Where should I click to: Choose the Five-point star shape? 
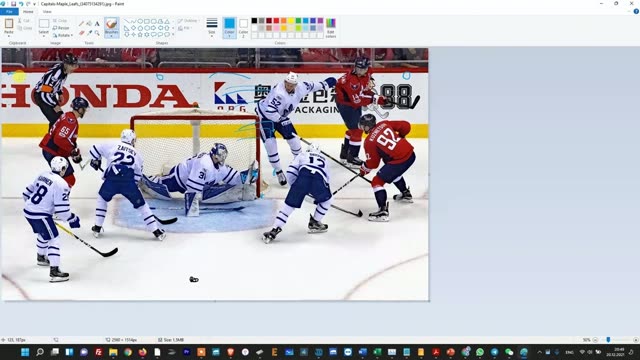140,35
